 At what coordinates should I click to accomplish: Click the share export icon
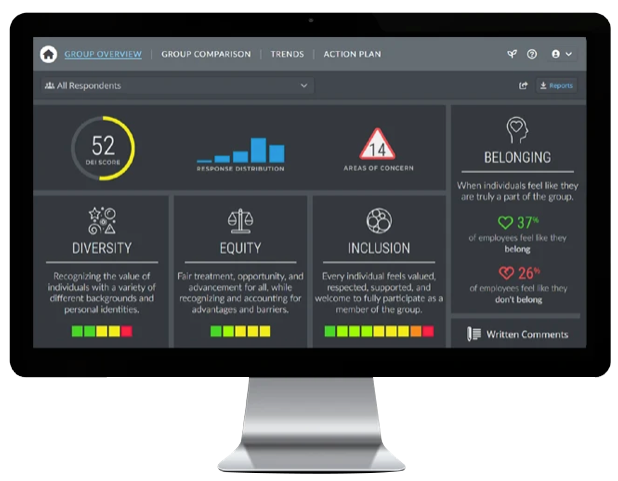point(523,86)
